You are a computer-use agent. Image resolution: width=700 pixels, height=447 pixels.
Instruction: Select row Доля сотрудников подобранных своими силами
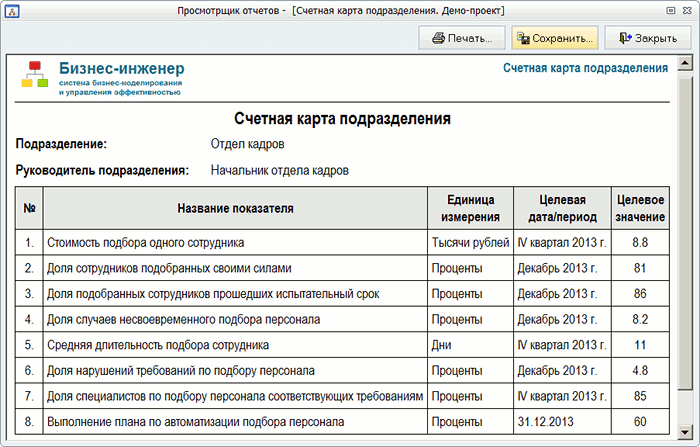click(x=342, y=268)
